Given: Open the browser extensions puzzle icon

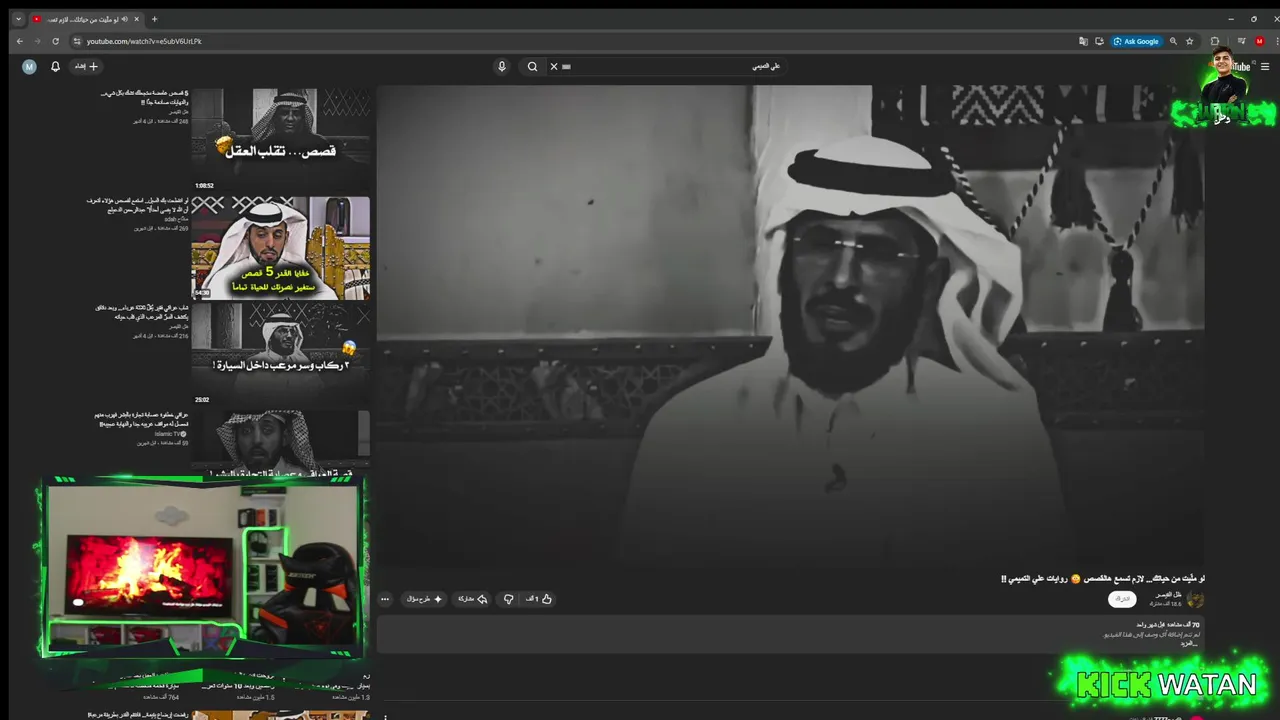Looking at the screenshot, I should pyautogui.click(x=1215, y=41).
